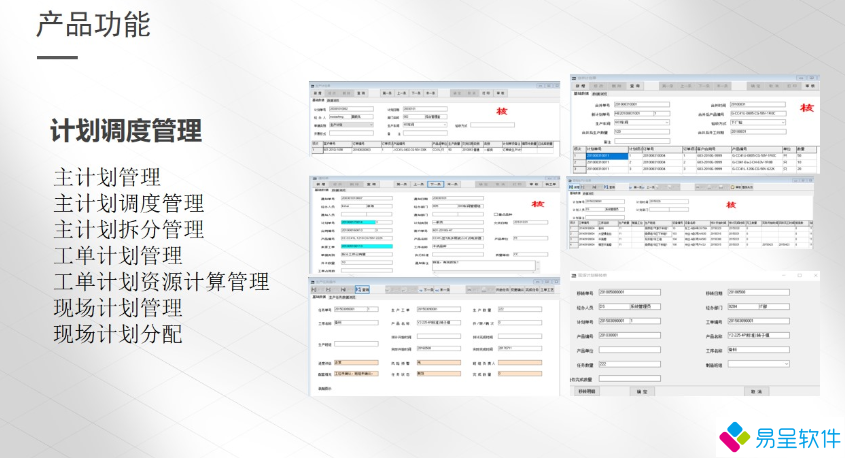Open the 组织方式 dropdown in 合同单号 window

click(758, 122)
